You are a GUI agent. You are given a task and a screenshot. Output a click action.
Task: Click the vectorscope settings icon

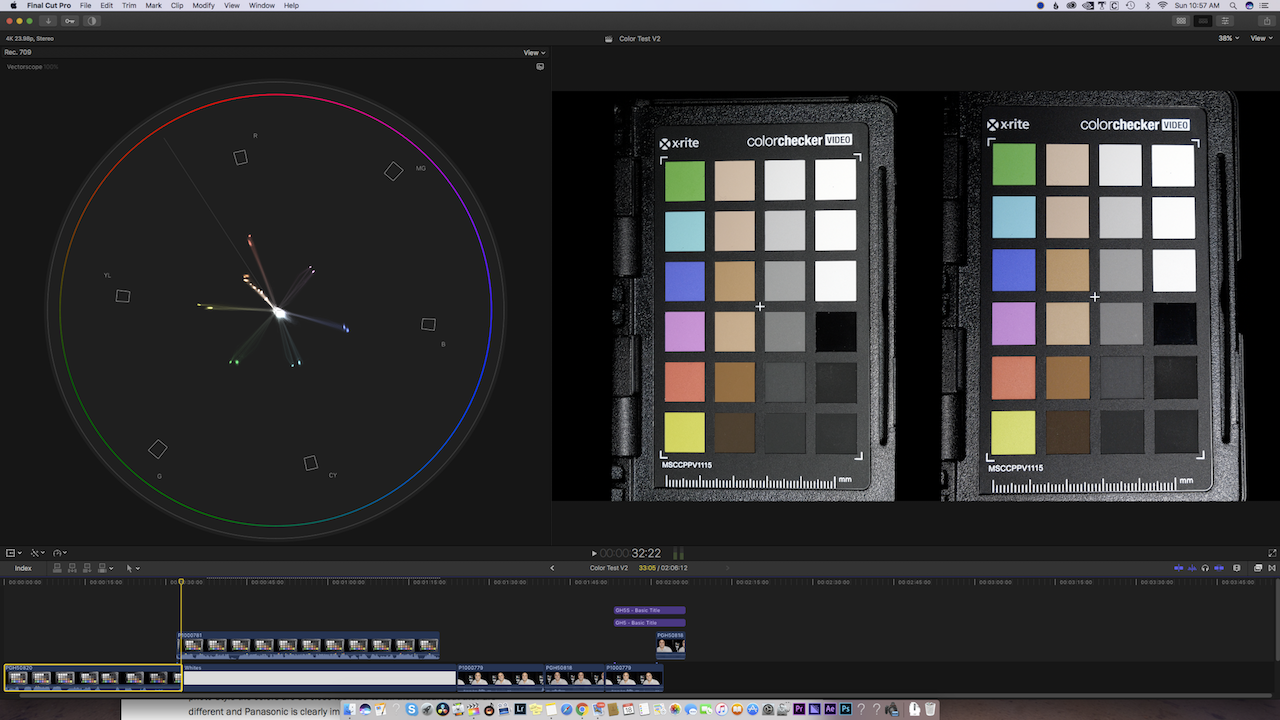(x=540, y=67)
